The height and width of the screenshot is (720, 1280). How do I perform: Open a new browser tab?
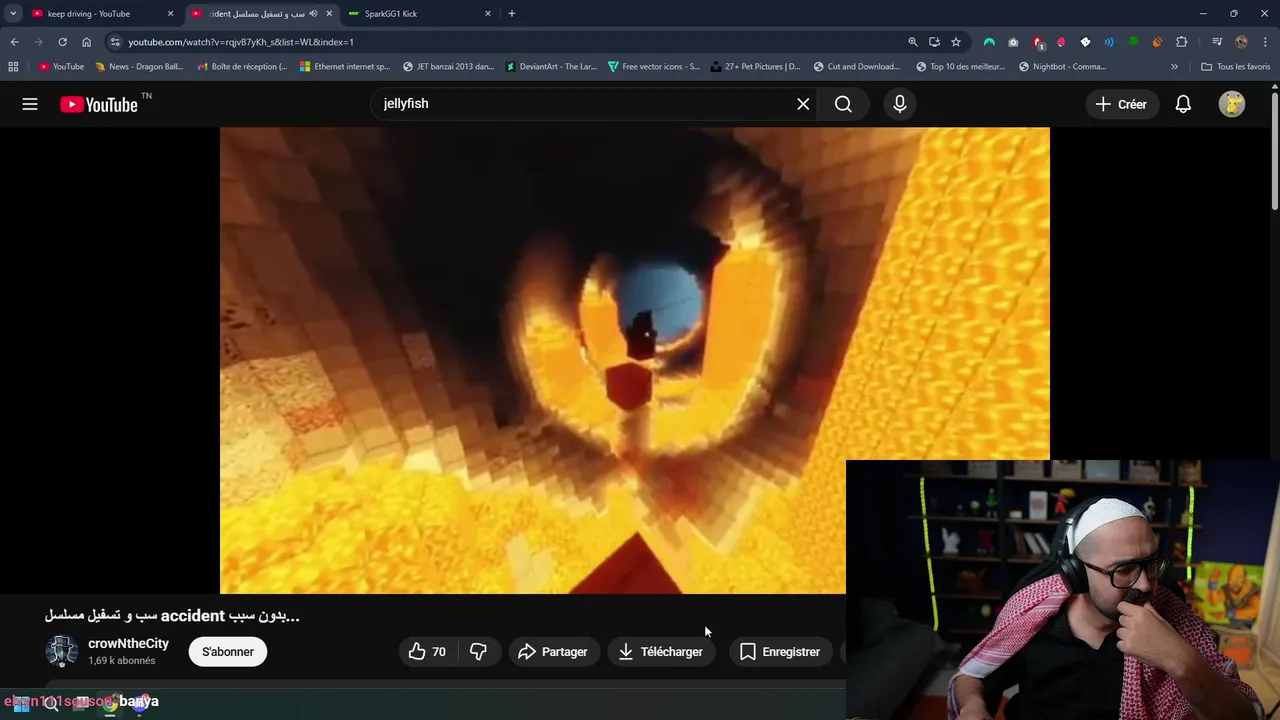[512, 14]
